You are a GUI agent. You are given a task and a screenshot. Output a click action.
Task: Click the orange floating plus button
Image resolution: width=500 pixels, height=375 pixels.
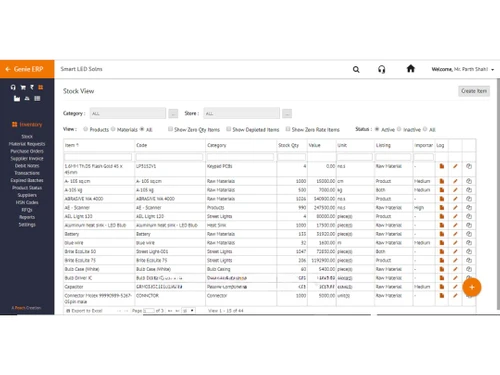pos(472,287)
